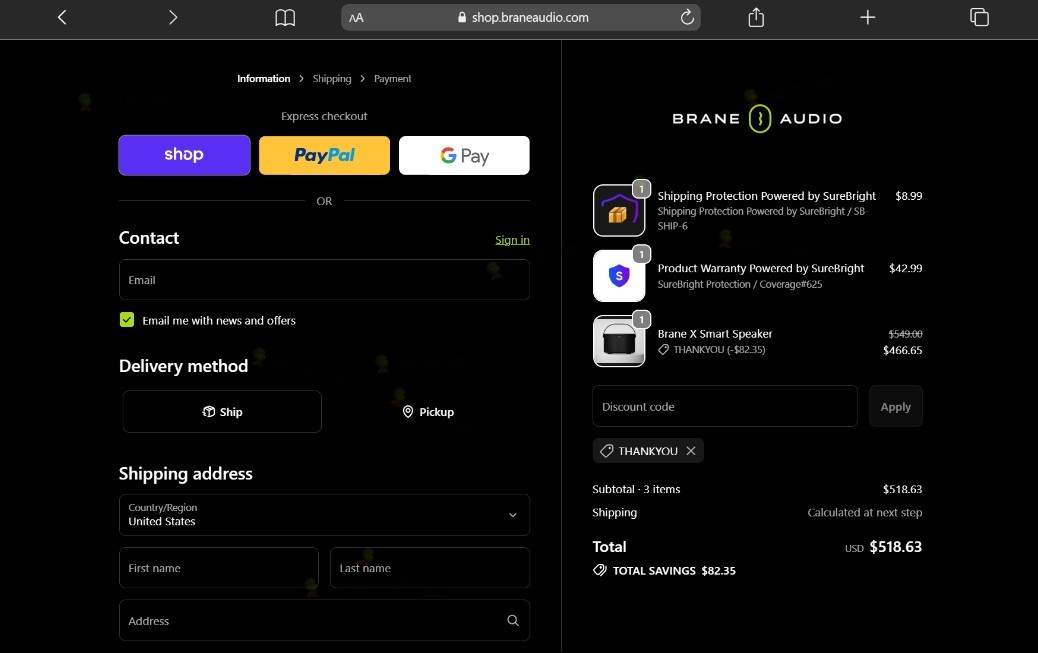1038x653 pixels.
Task: Click the Calculated at next step text
Action: tap(865, 512)
